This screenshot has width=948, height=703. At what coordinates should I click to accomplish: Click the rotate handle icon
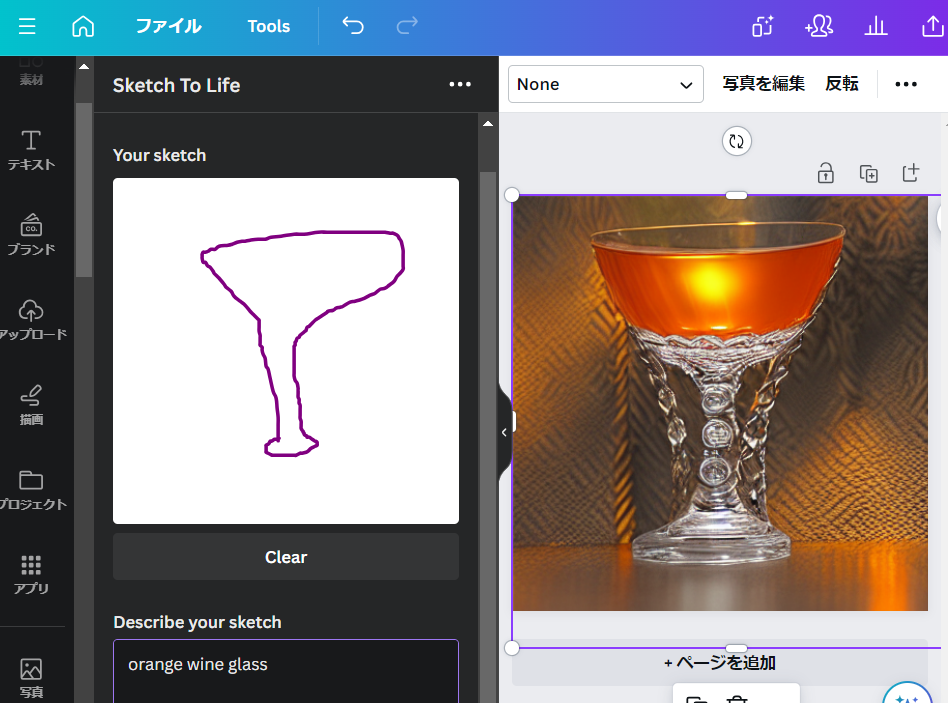pos(736,141)
